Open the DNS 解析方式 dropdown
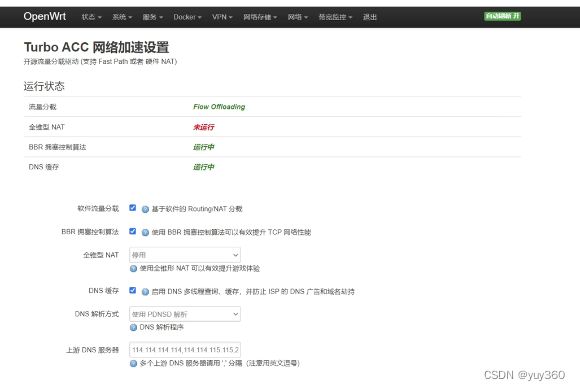This screenshot has width=580, height=391. click(x=185, y=314)
